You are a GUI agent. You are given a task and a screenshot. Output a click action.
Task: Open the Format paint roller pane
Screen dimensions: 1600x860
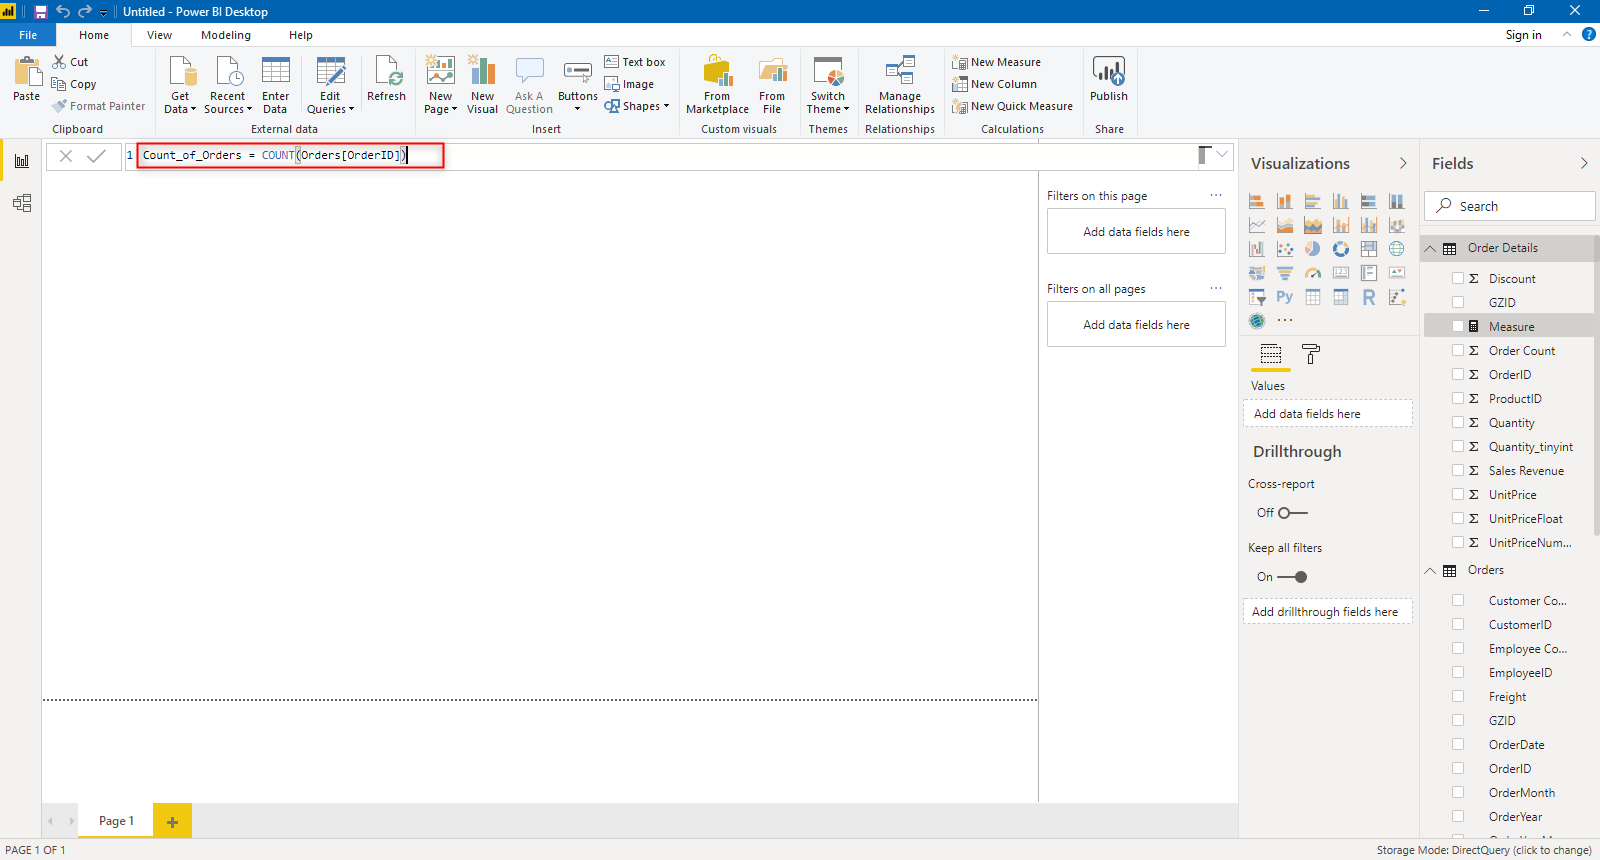point(1311,354)
